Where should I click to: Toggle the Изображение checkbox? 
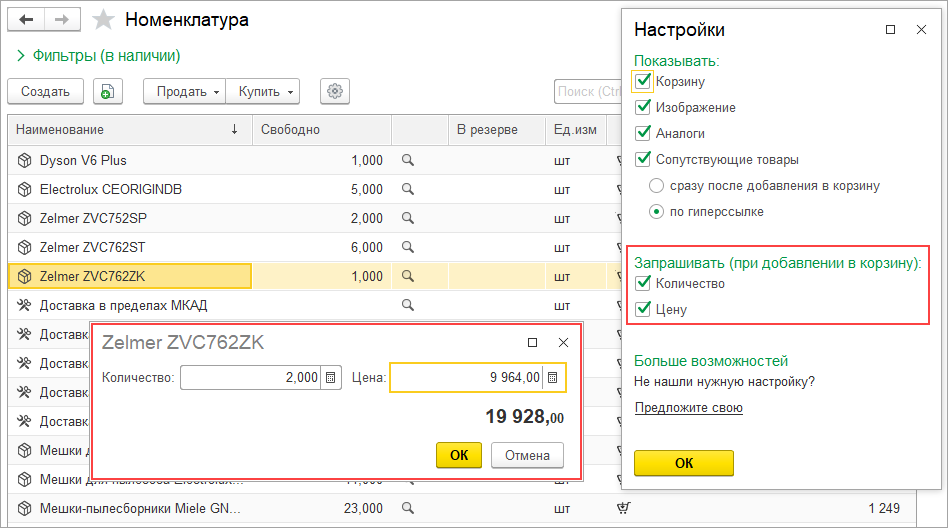643,107
